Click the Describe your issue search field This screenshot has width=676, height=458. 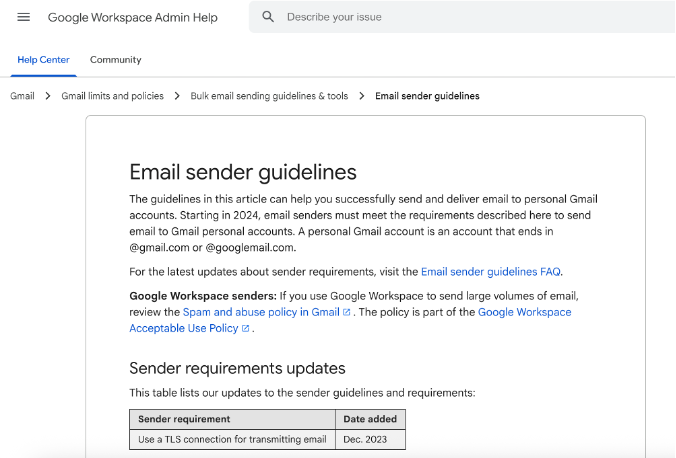click(462, 17)
